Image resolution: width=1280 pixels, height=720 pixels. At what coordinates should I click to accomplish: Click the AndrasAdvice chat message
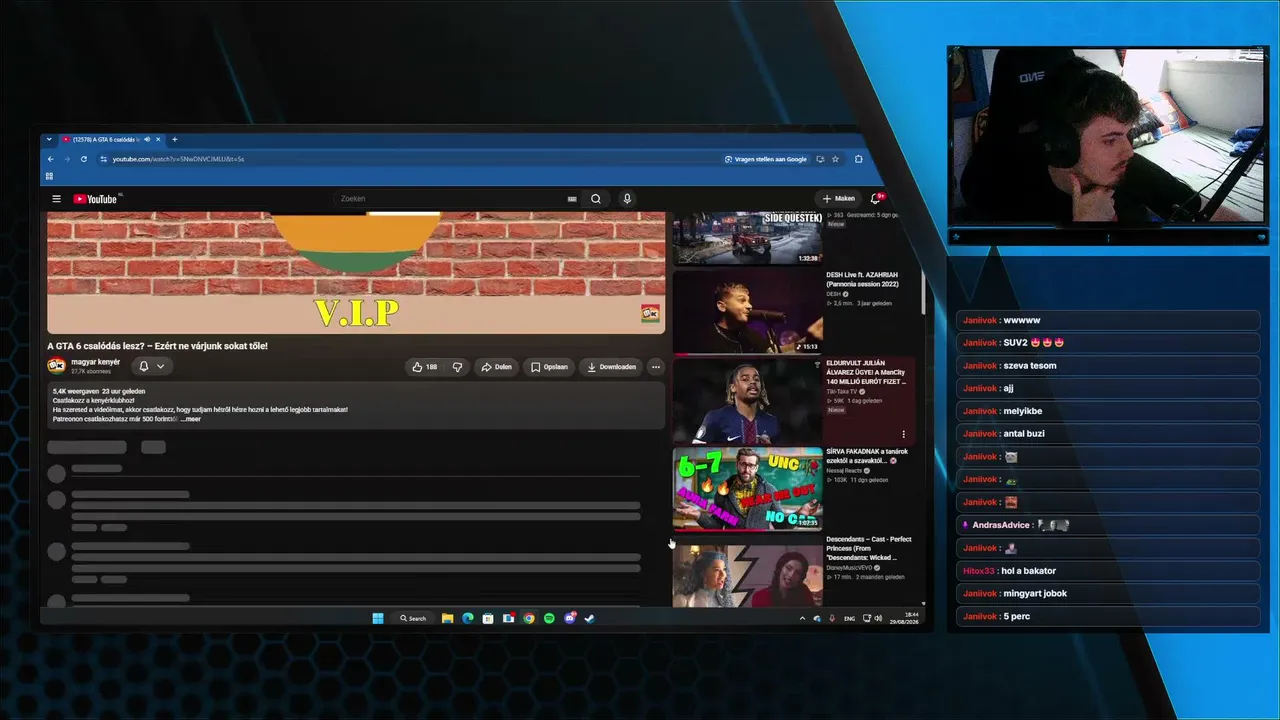(x=1108, y=525)
